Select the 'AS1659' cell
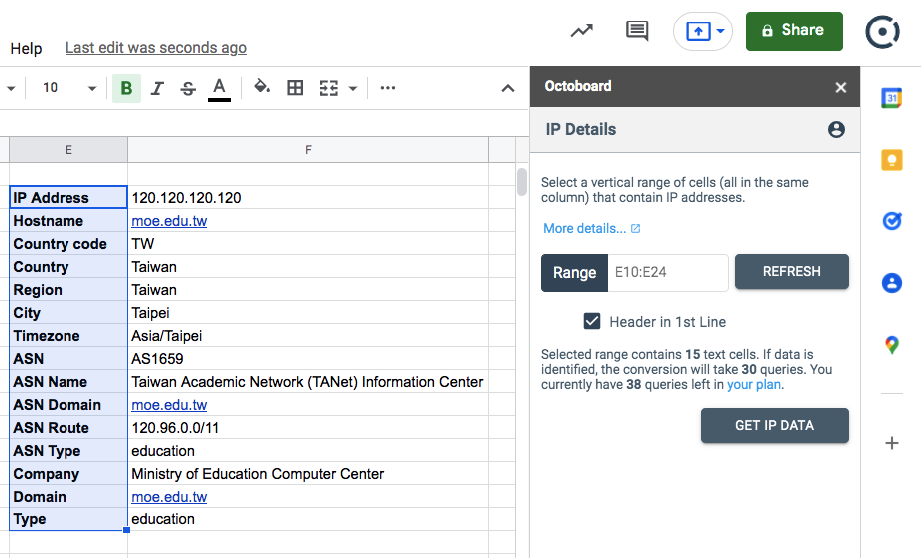This screenshot has height=558, width=921. pyautogui.click(x=308, y=358)
